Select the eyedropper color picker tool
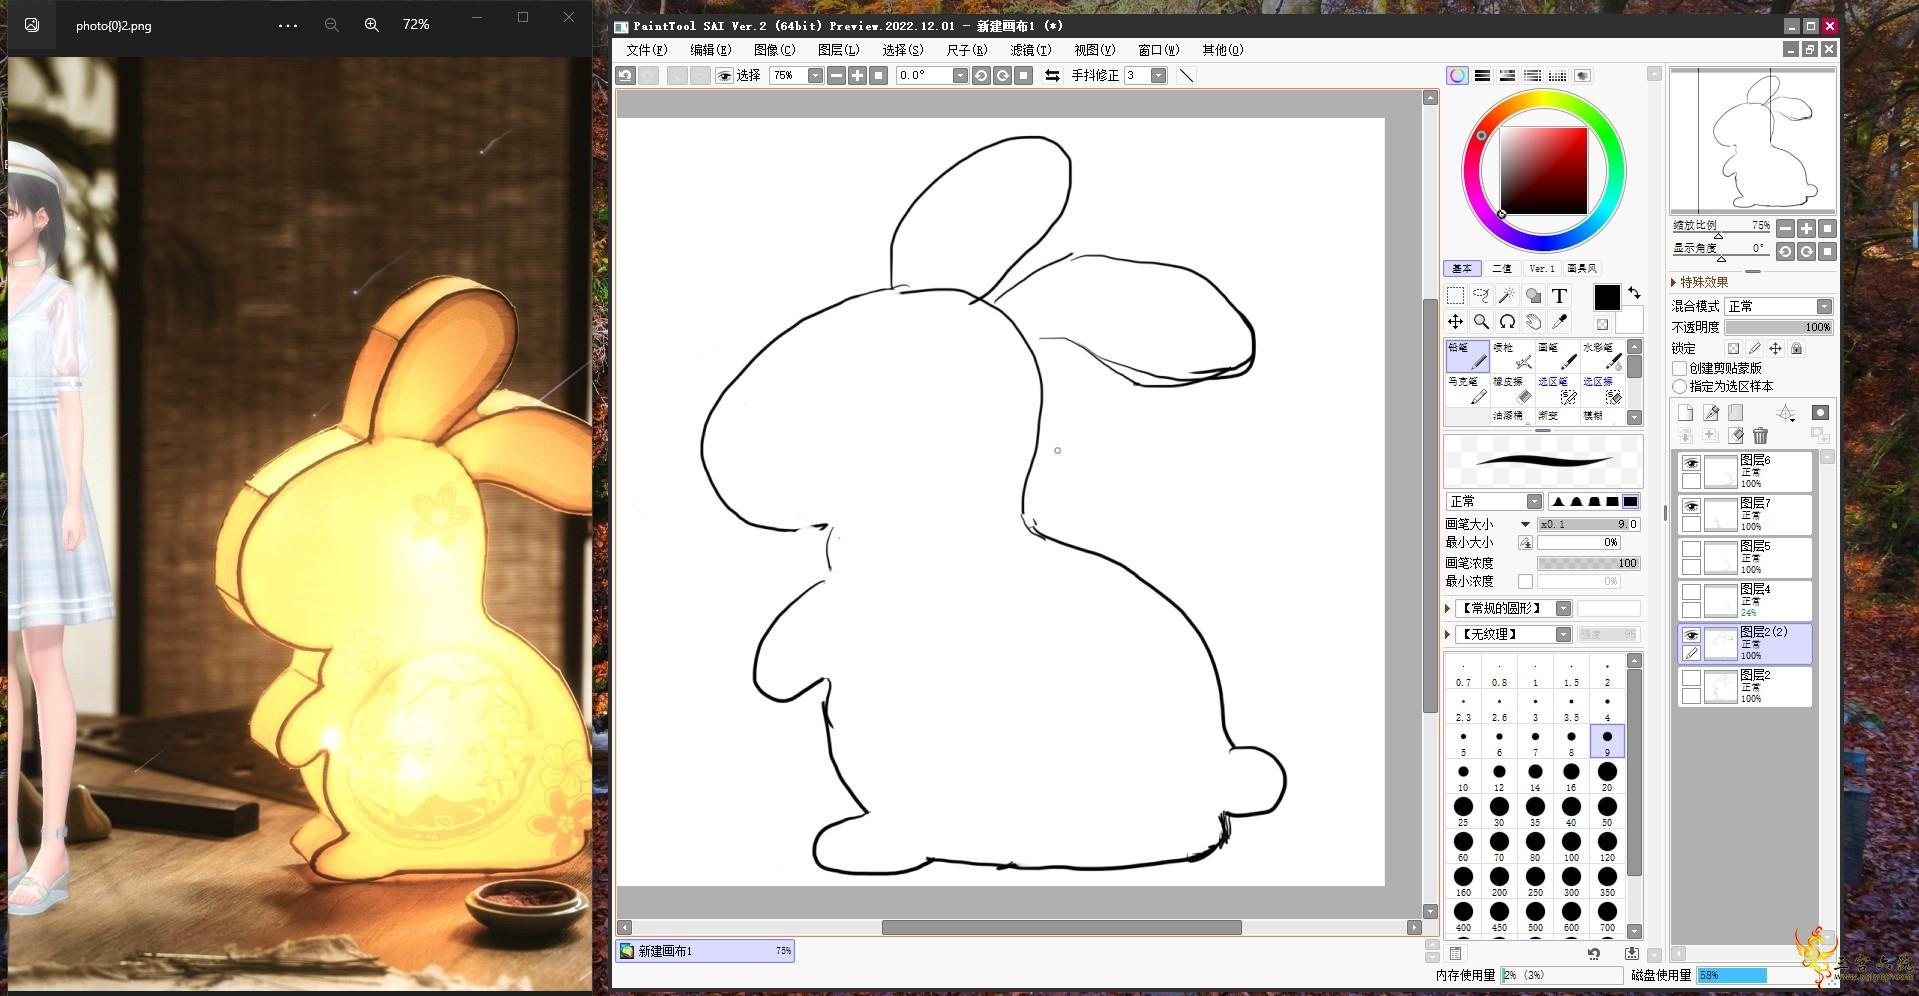This screenshot has width=1919, height=996. click(x=1559, y=321)
